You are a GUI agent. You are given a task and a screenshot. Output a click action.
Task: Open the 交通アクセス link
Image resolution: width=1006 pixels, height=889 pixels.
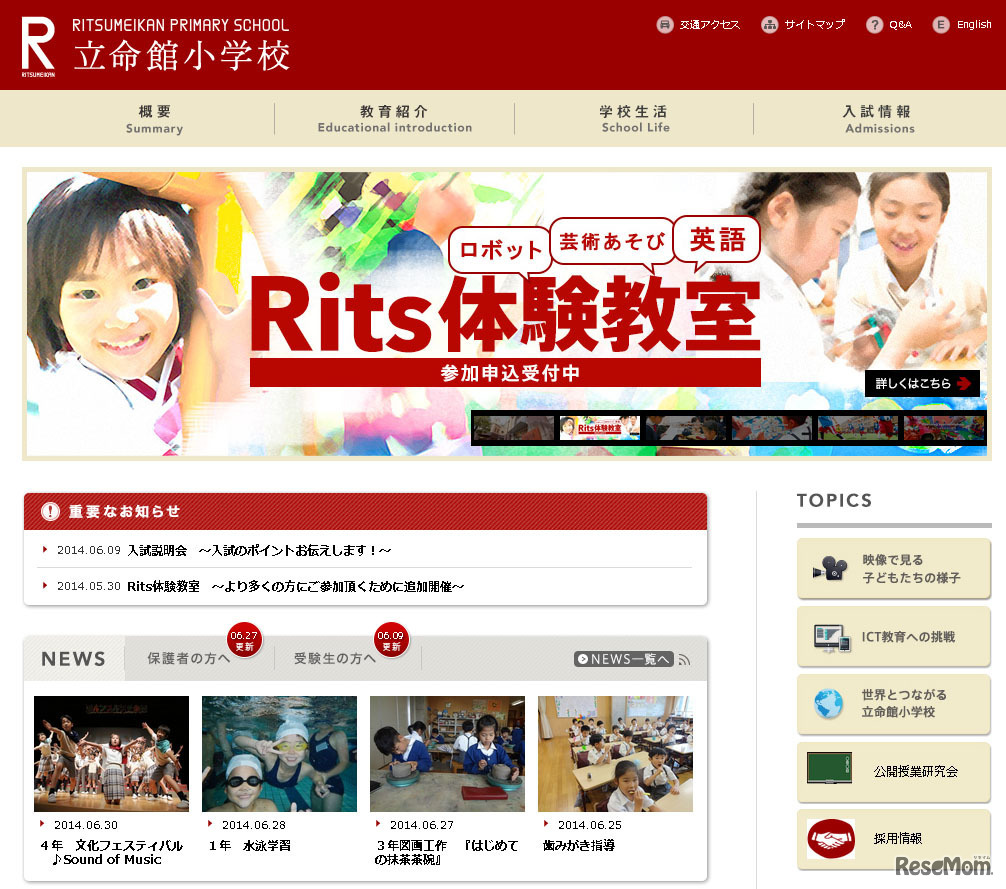pos(710,25)
